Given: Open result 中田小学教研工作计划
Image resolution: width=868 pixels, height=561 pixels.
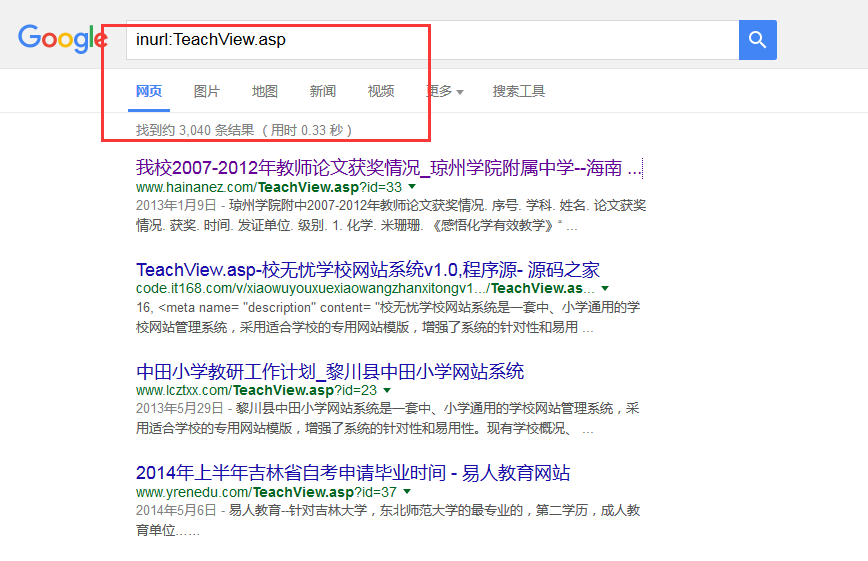Looking at the screenshot, I should click(330, 371).
